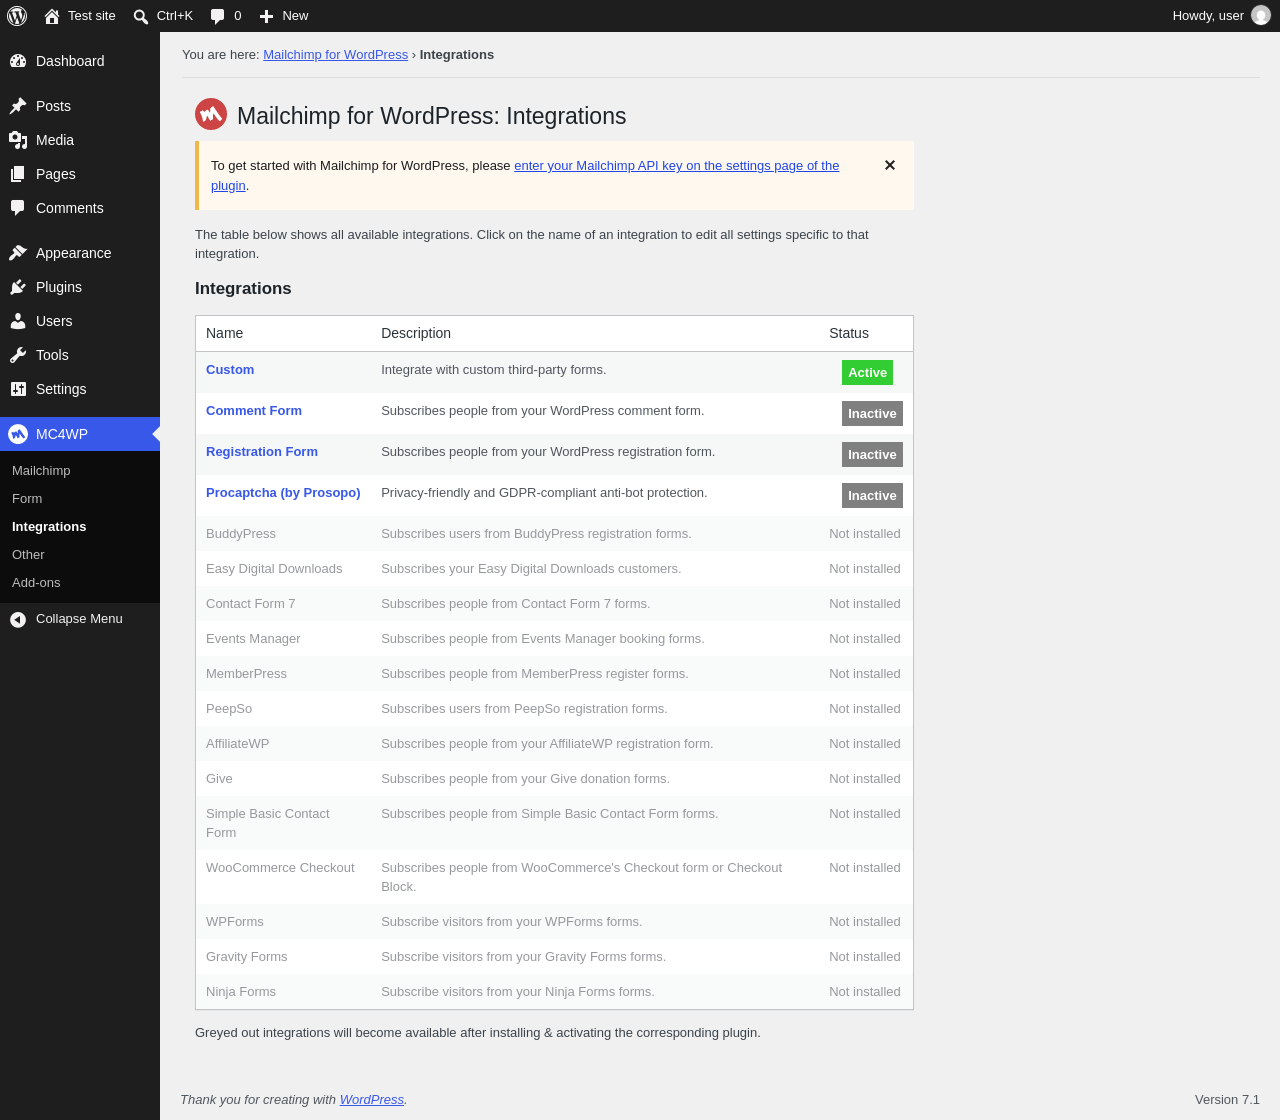Click the Inactive badge for Comment Form

point(872,414)
